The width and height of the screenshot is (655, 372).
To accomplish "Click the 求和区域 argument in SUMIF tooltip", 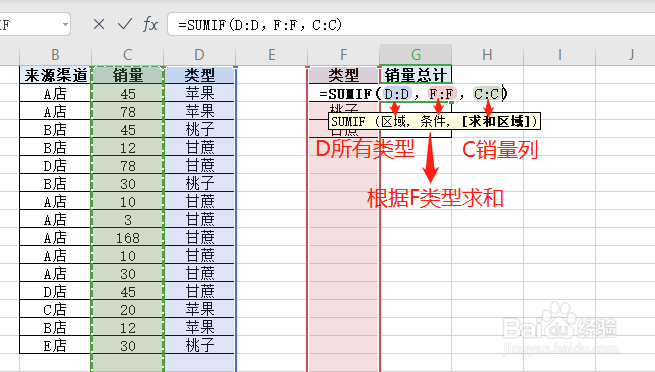I will click(x=495, y=121).
